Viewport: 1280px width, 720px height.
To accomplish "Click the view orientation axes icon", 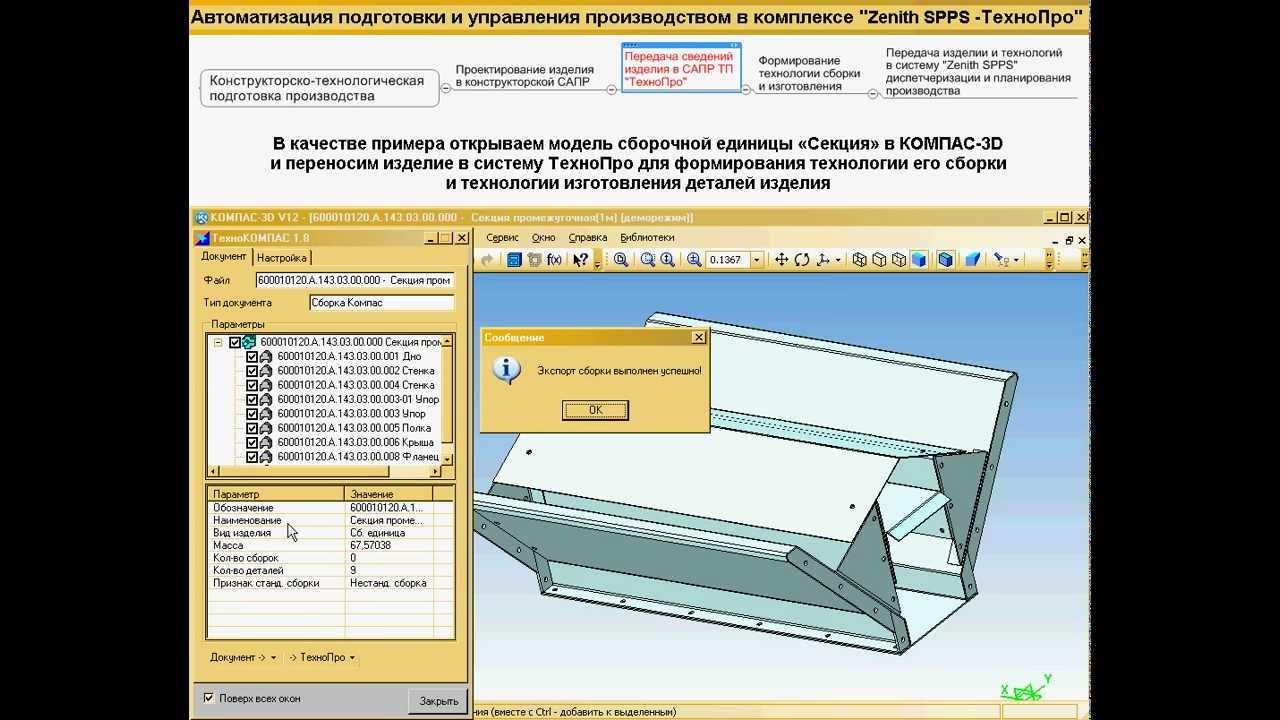I will tap(822, 260).
